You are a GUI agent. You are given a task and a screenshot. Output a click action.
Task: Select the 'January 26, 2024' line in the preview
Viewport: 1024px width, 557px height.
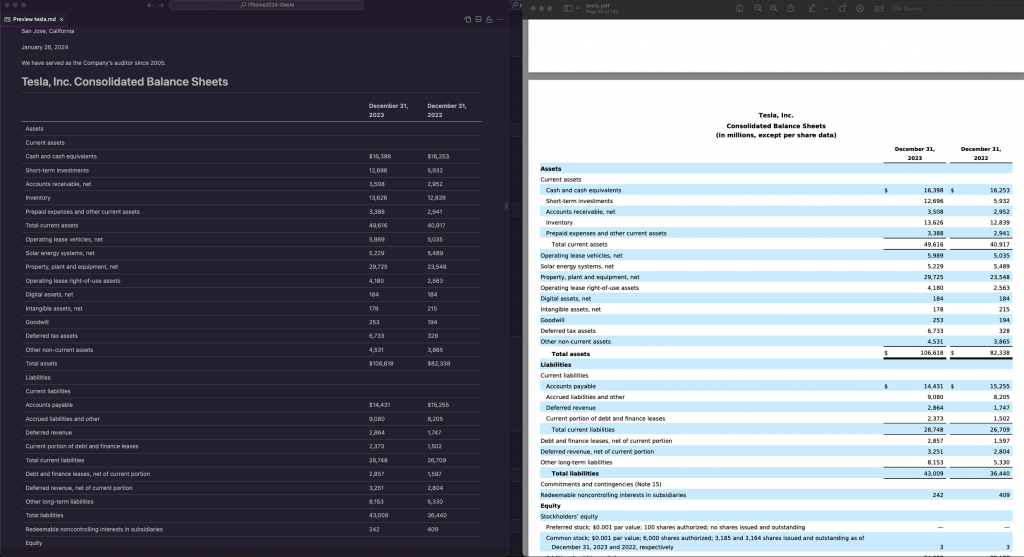pos(45,47)
